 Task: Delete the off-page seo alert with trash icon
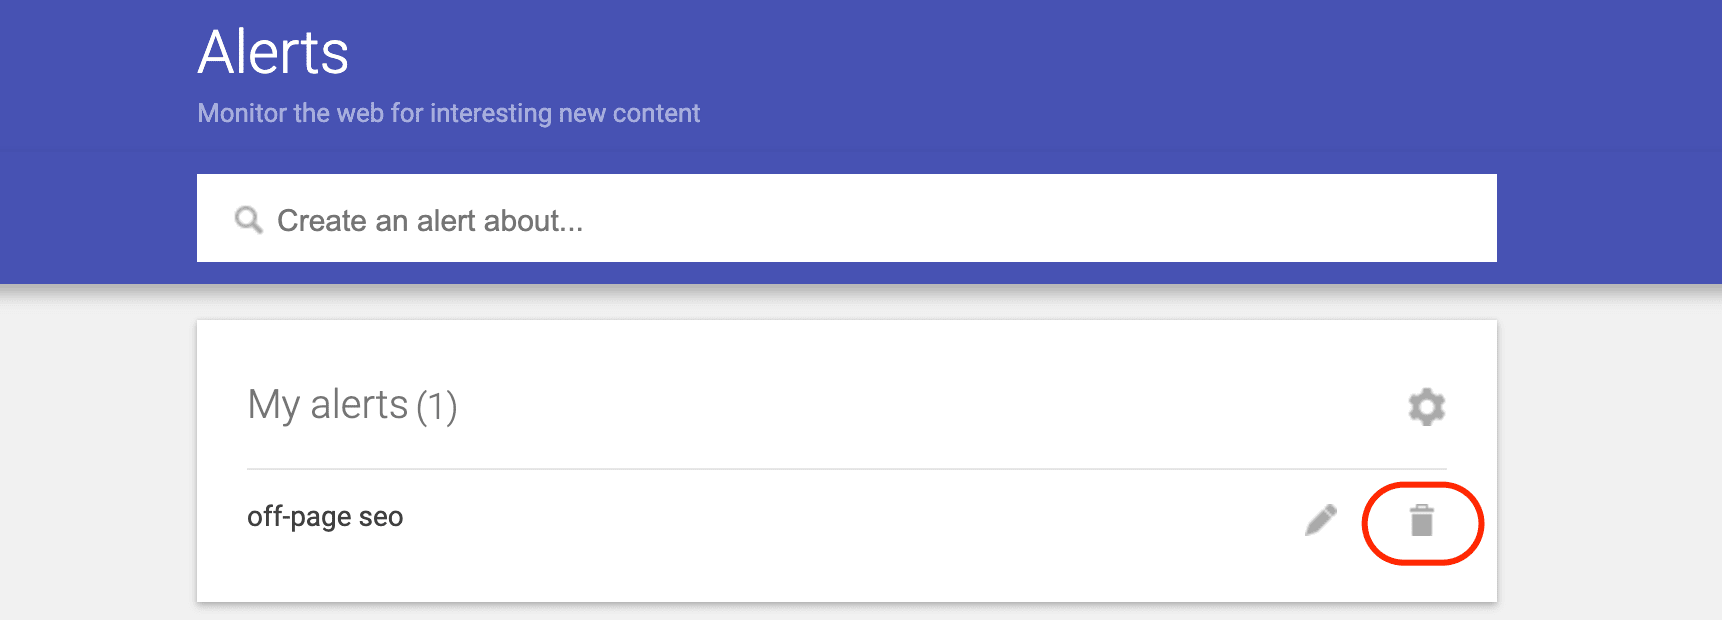[x=1422, y=520]
